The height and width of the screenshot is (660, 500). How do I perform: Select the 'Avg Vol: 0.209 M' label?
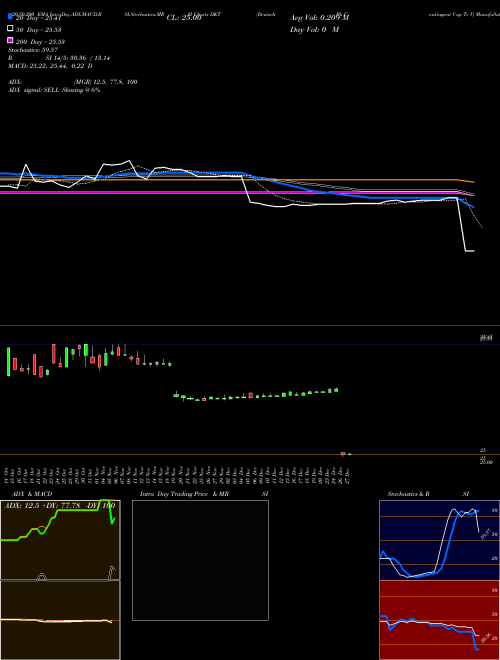pyautogui.click(x=319, y=18)
